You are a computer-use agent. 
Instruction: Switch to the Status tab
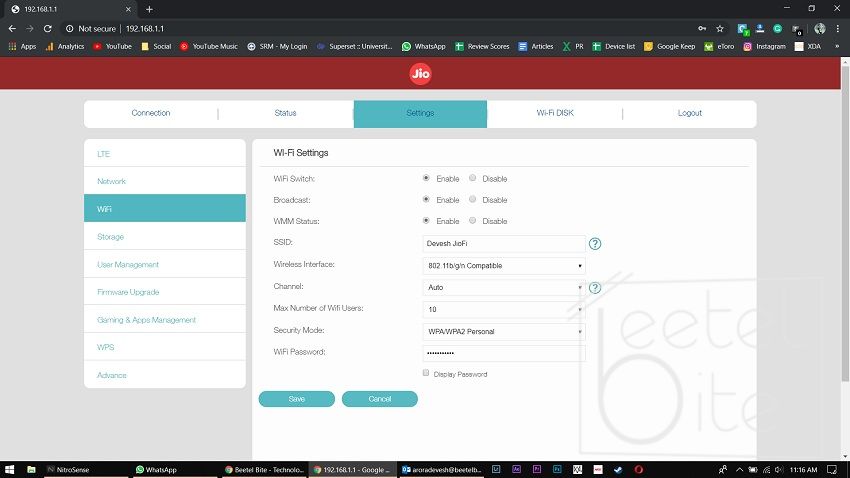point(285,113)
